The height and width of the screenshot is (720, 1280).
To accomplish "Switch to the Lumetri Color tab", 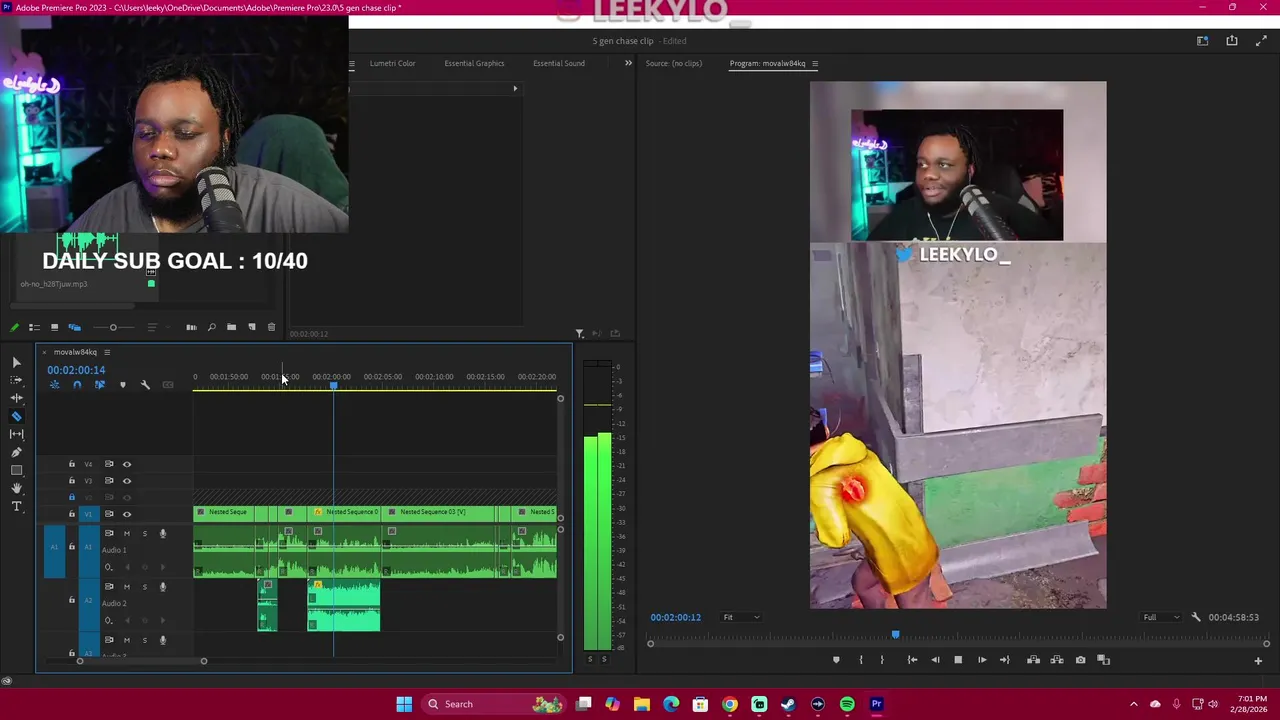I will point(392,63).
